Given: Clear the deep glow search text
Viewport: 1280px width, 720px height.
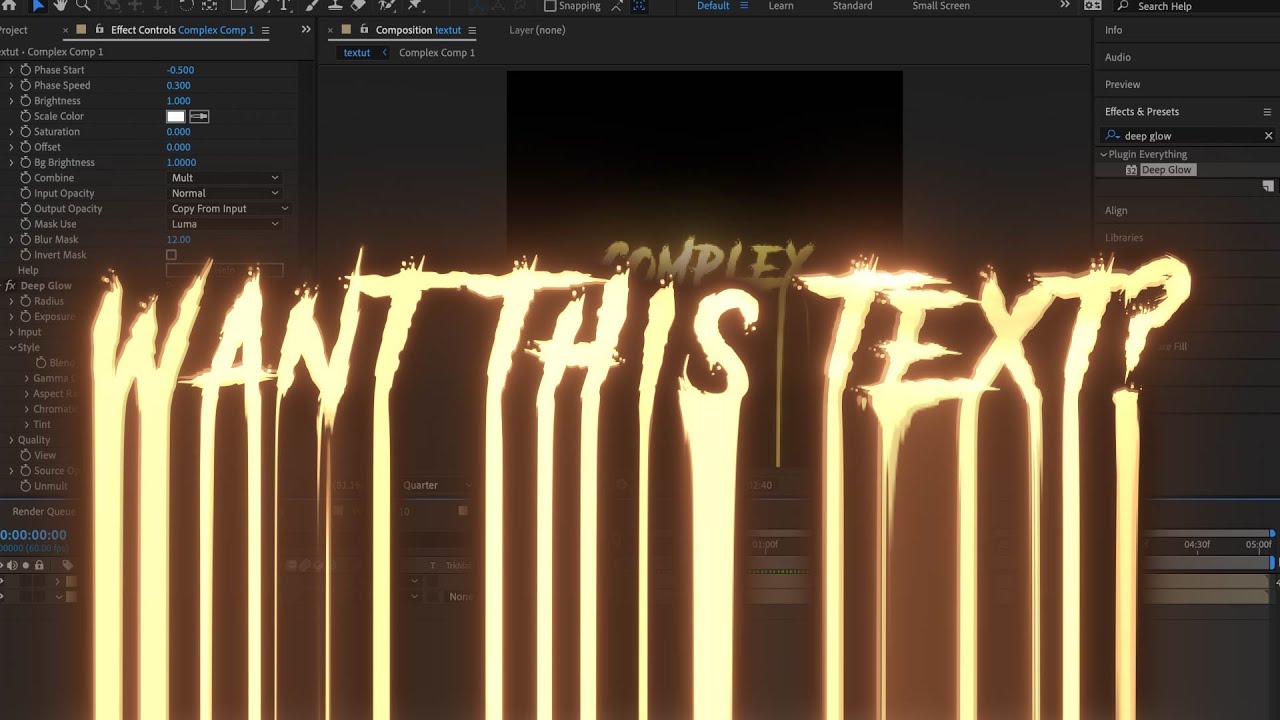Looking at the screenshot, I should 1269,136.
